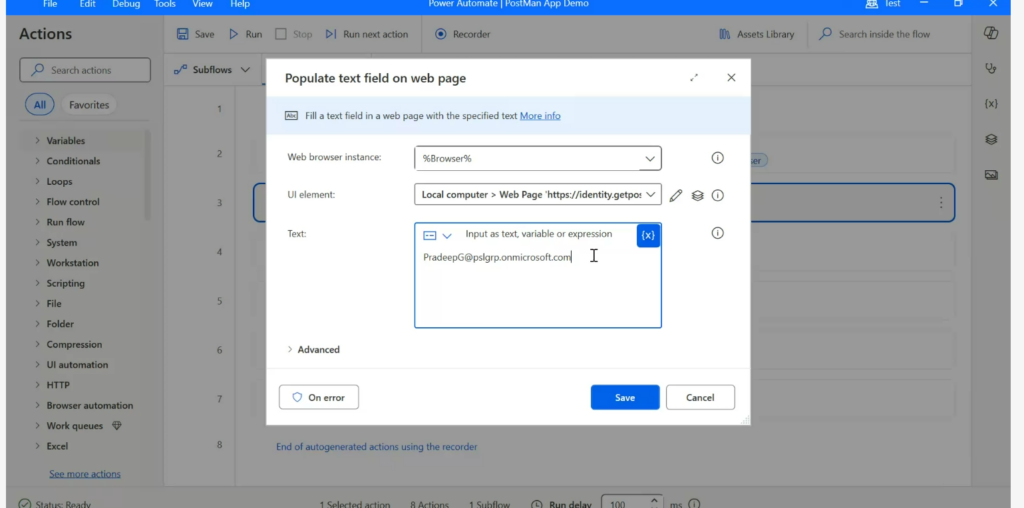Open the text input type dropdown

[x=438, y=236]
